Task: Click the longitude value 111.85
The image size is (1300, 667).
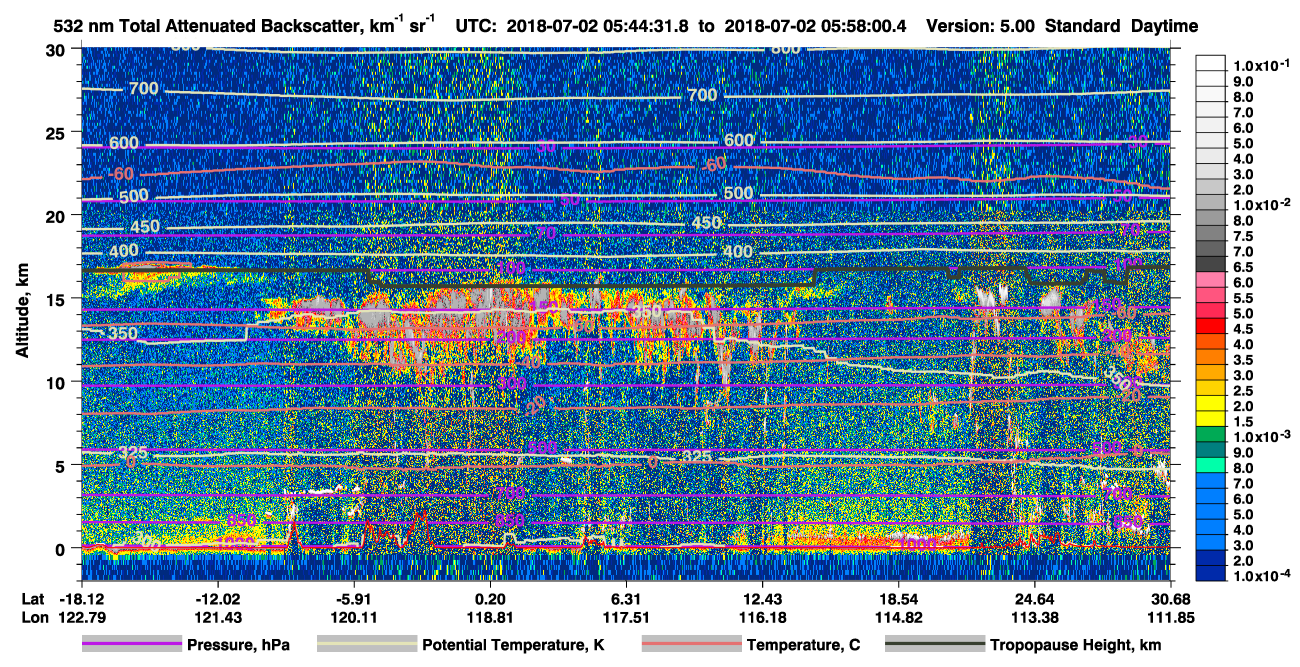Action: (x=1171, y=617)
